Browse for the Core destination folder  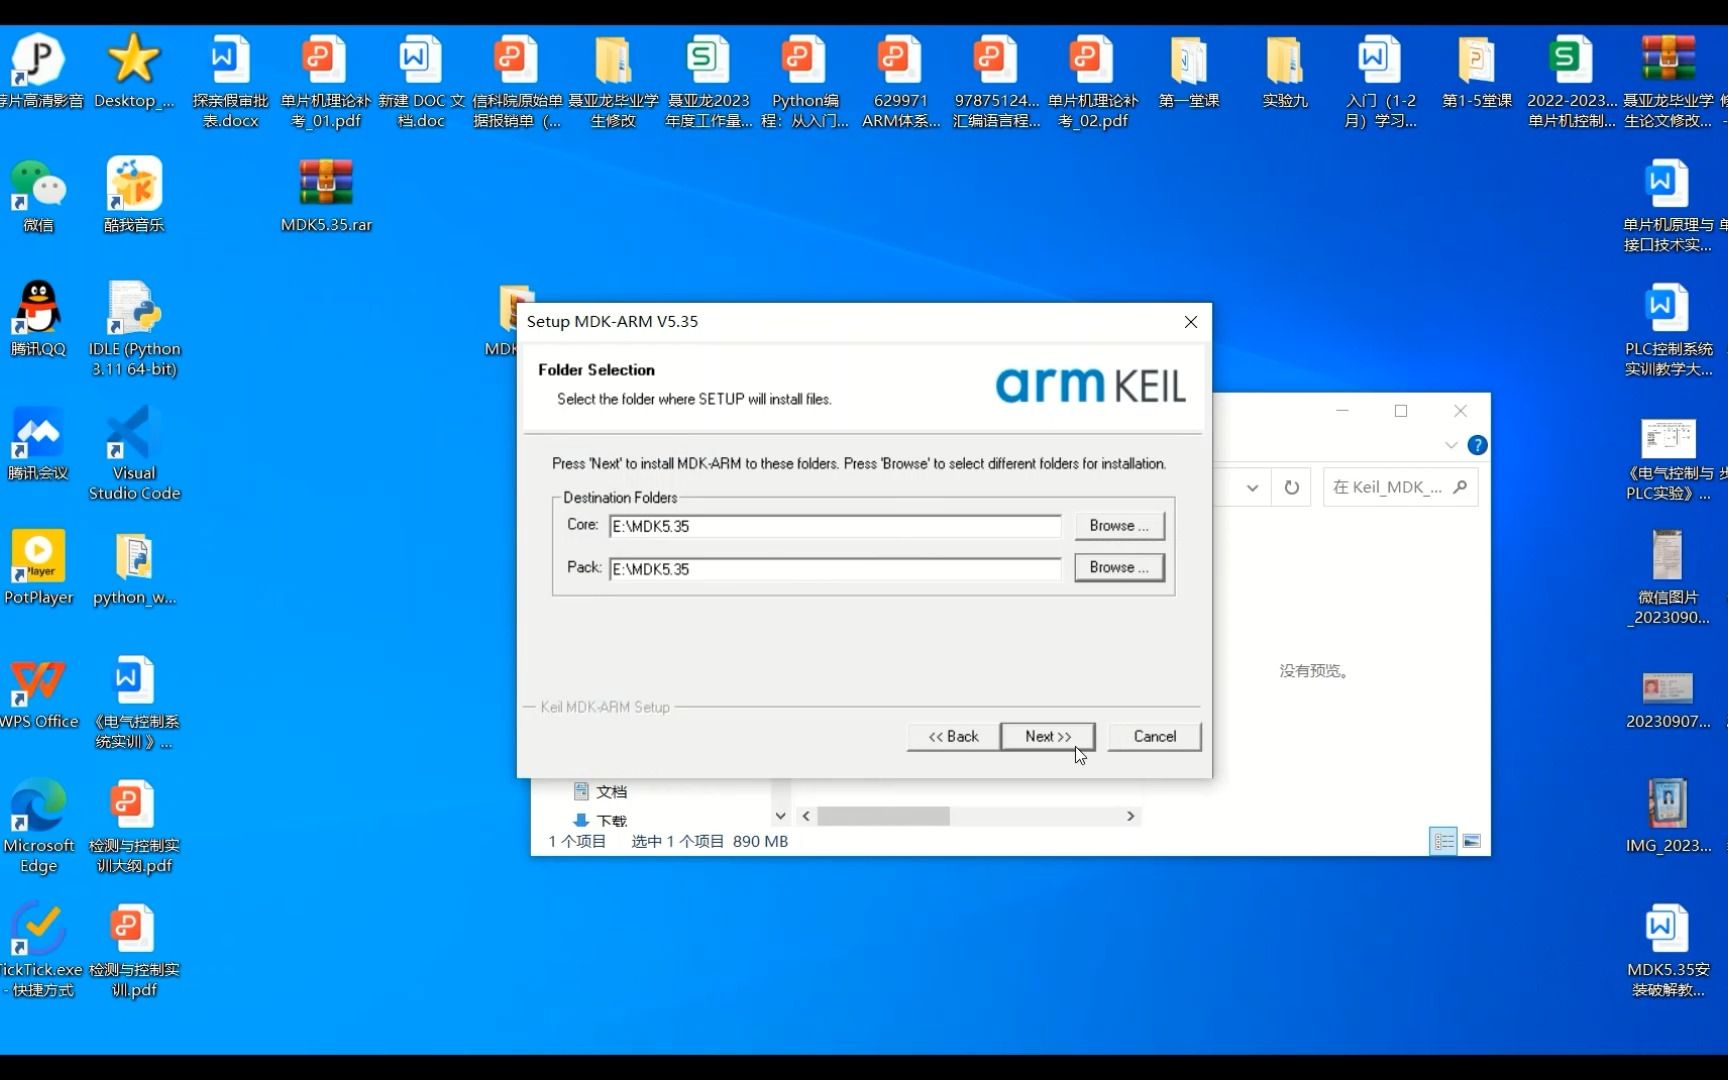click(x=1118, y=525)
